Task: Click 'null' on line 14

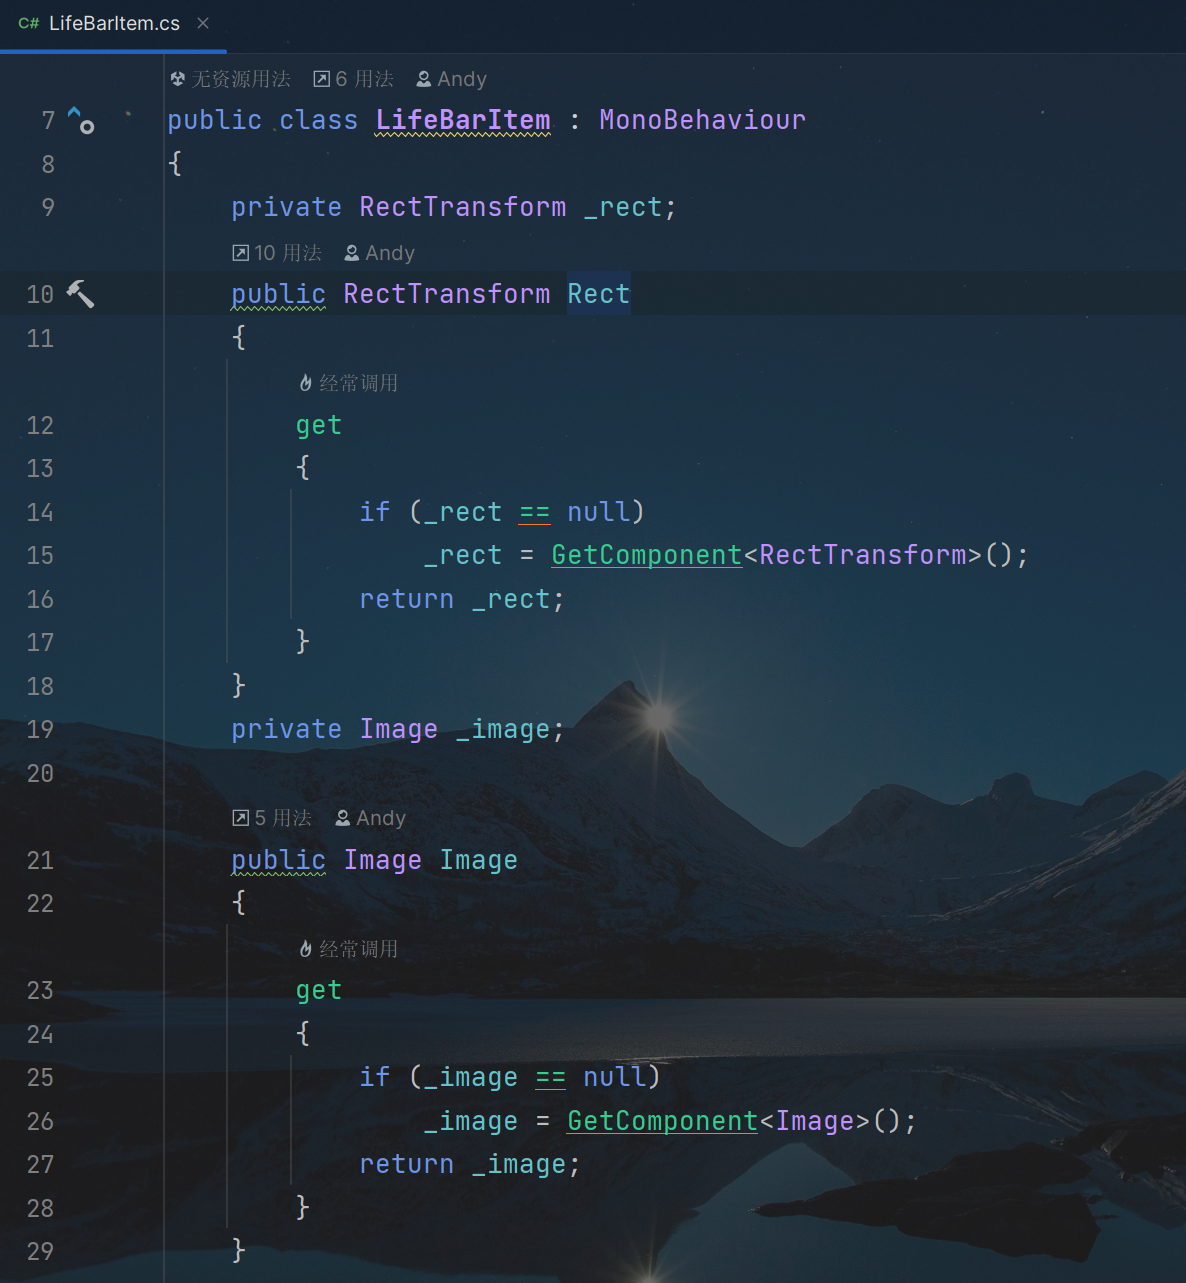Action: click(599, 512)
